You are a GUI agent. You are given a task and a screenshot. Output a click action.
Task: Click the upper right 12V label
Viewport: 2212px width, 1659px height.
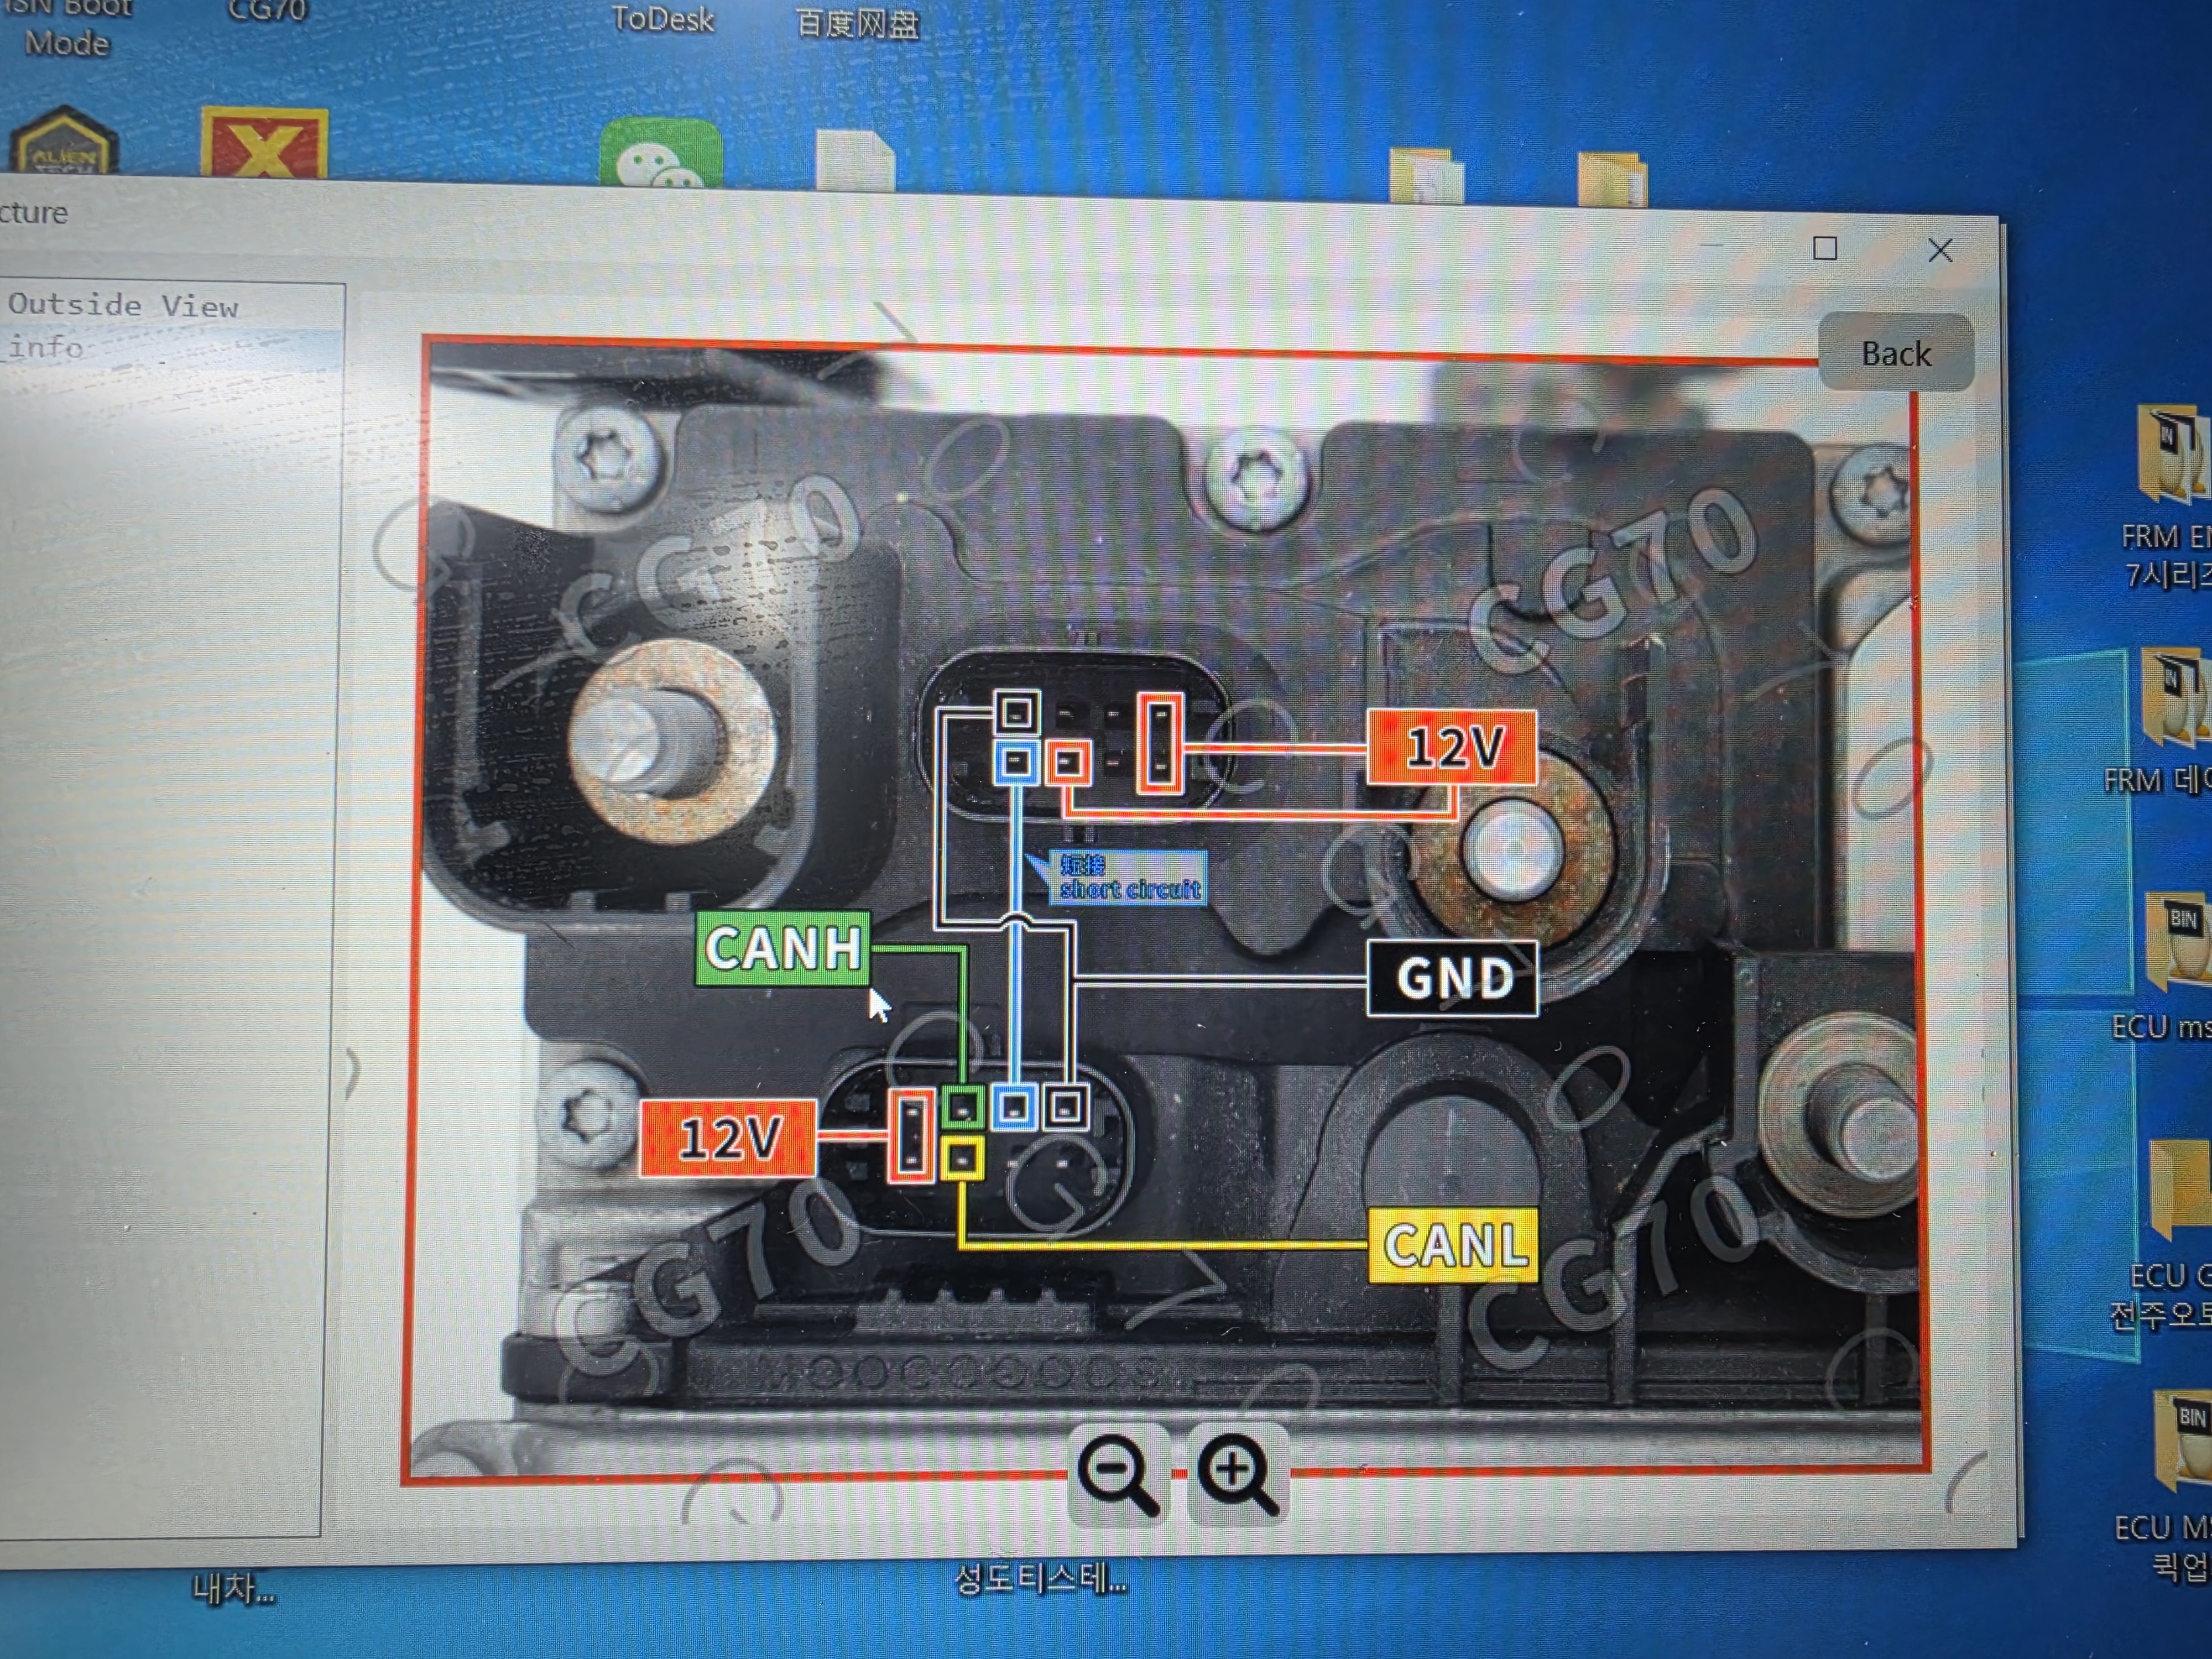(1452, 746)
